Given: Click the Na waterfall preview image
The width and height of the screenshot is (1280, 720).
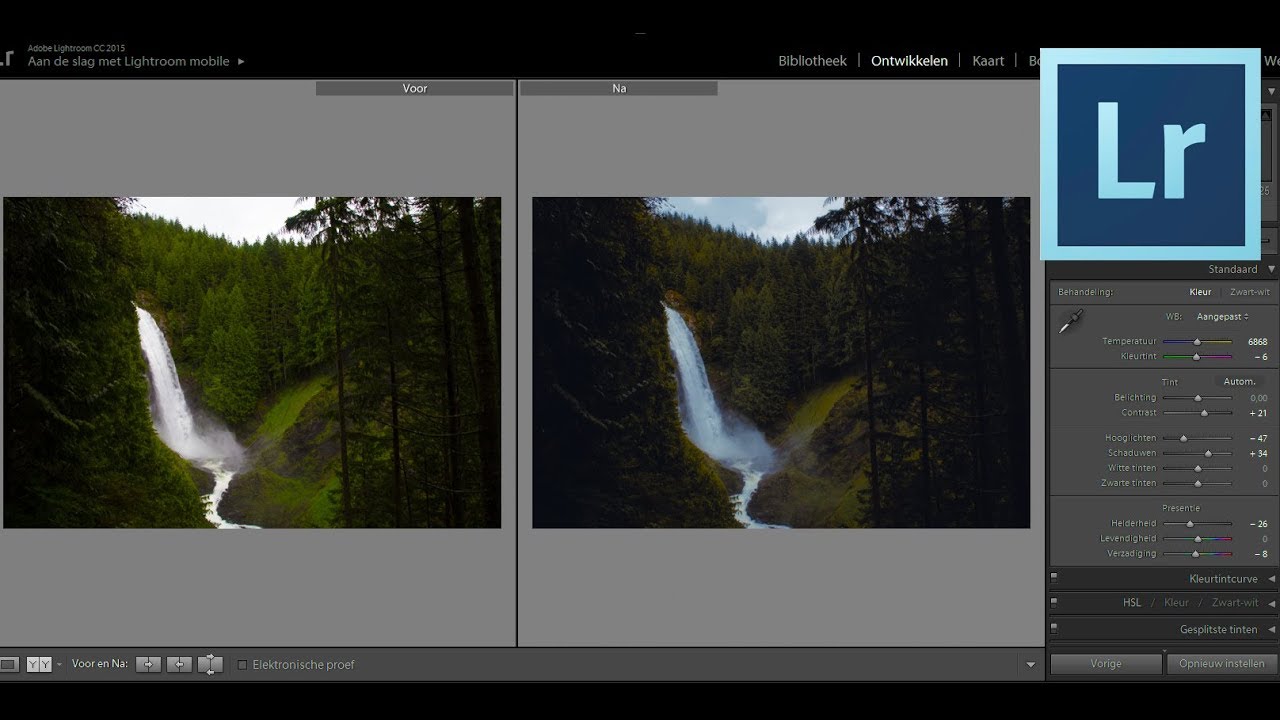Looking at the screenshot, I should pyautogui.click(x=781, y=363).
